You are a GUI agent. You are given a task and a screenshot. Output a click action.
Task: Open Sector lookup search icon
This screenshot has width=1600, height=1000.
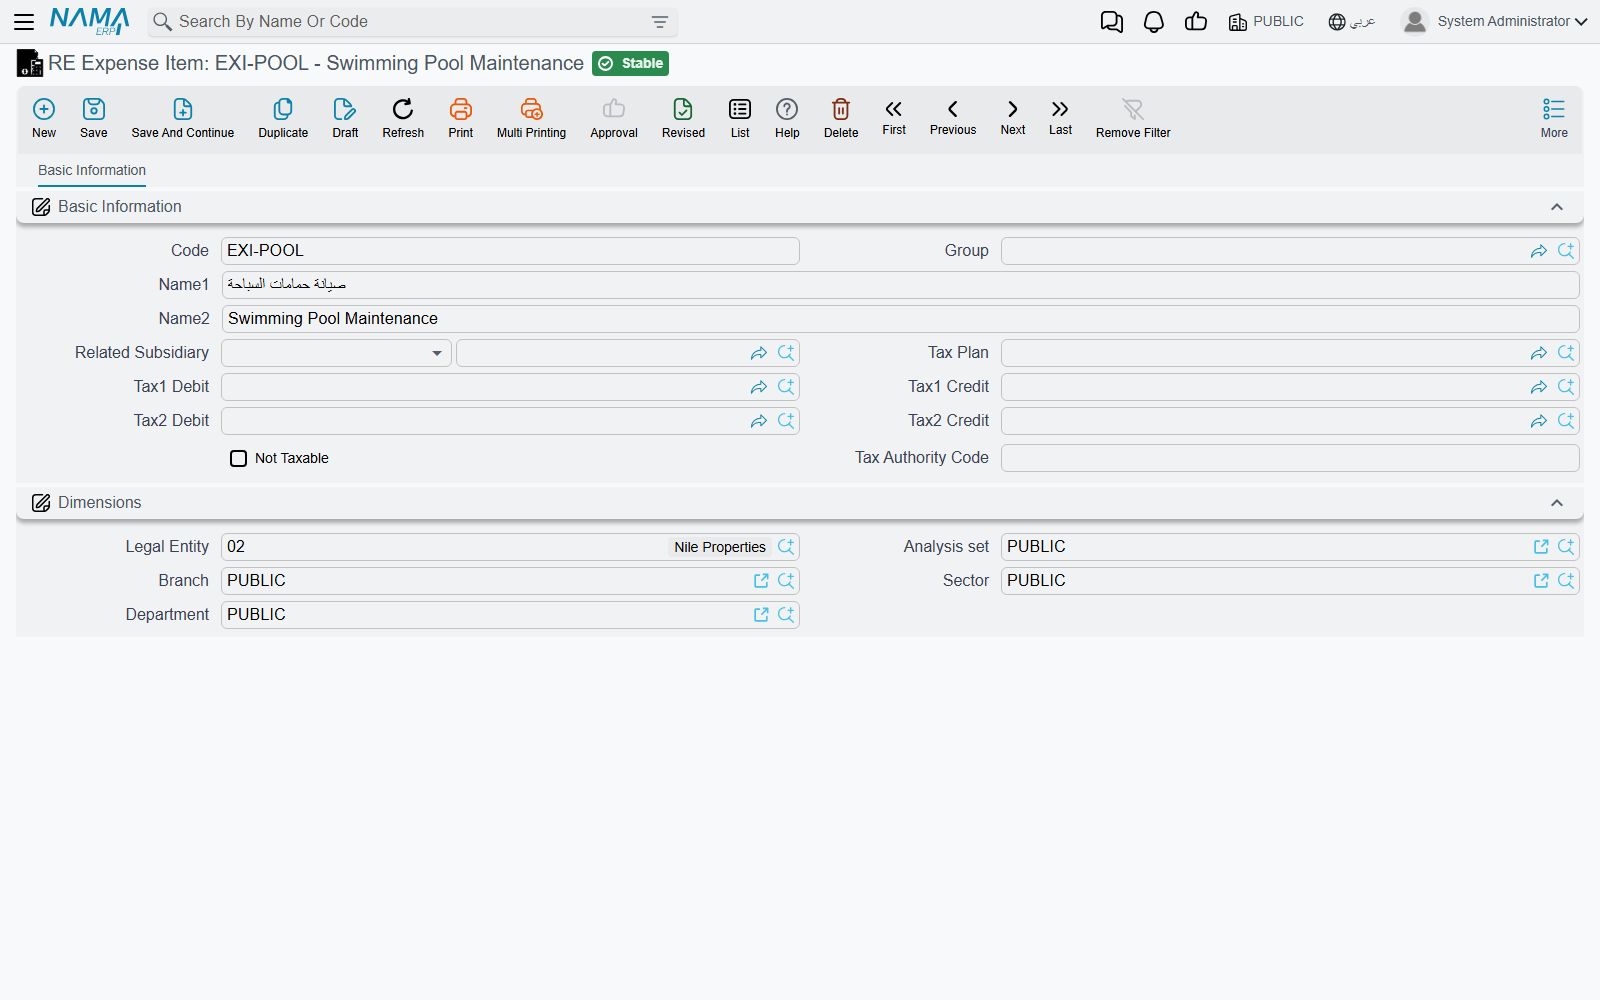(1566, 581)
